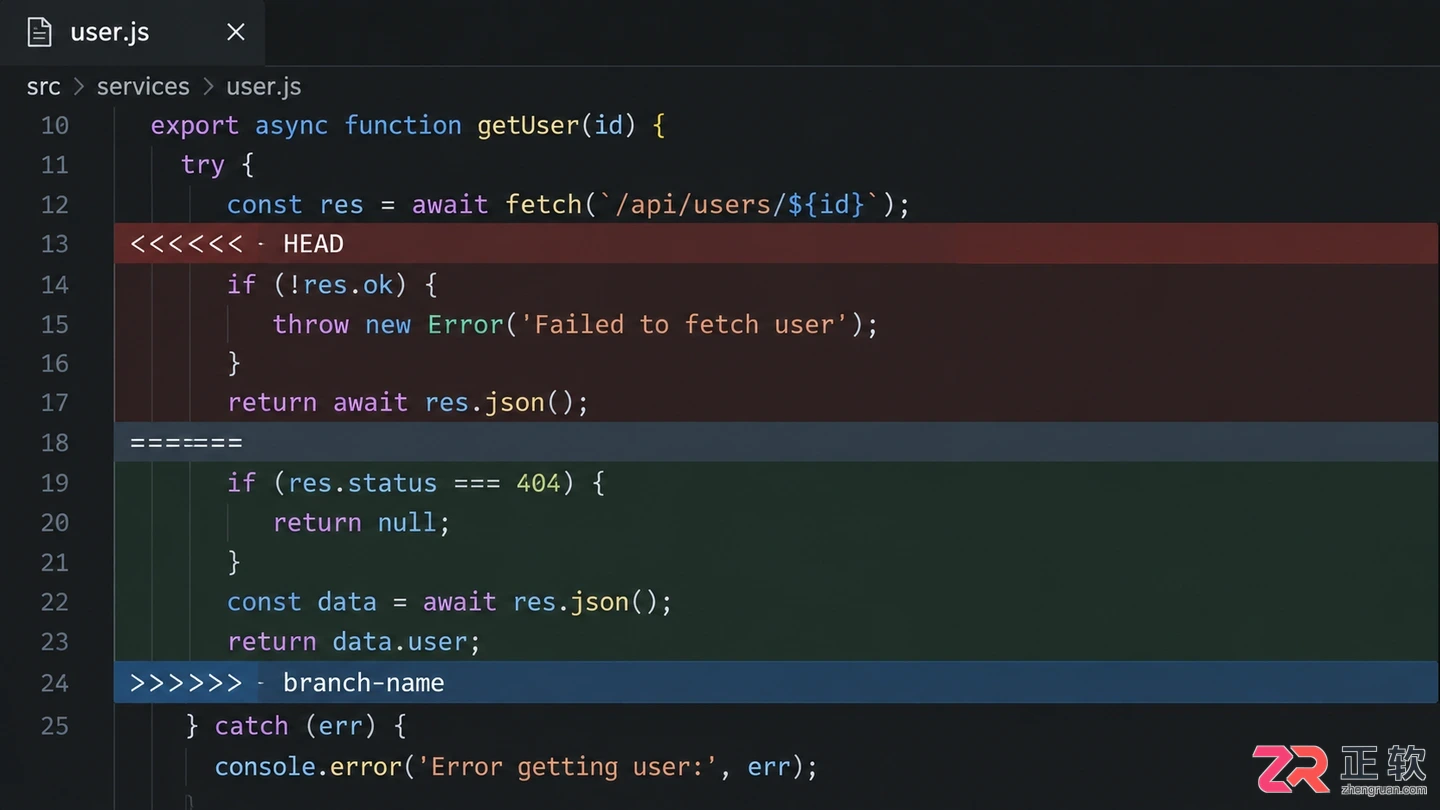Click line number 24 in the gutter
Screen dimensions: 1440x810
coord(55,683)
